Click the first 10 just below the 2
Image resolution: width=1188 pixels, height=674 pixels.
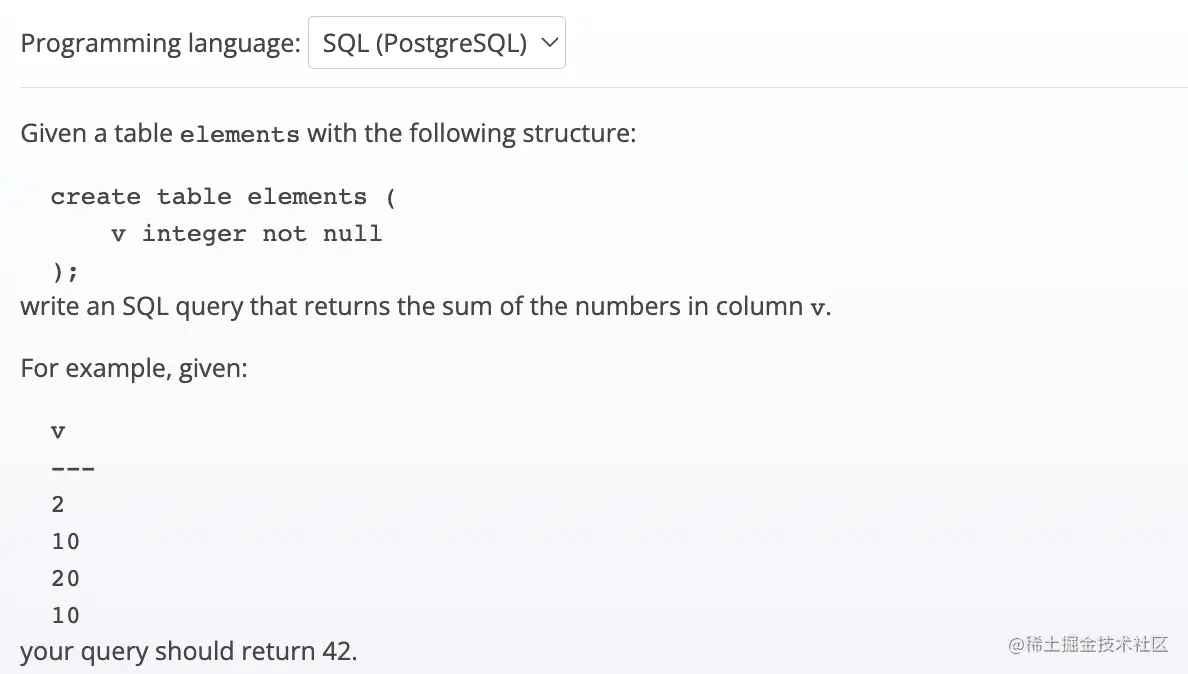click(66, 542)
